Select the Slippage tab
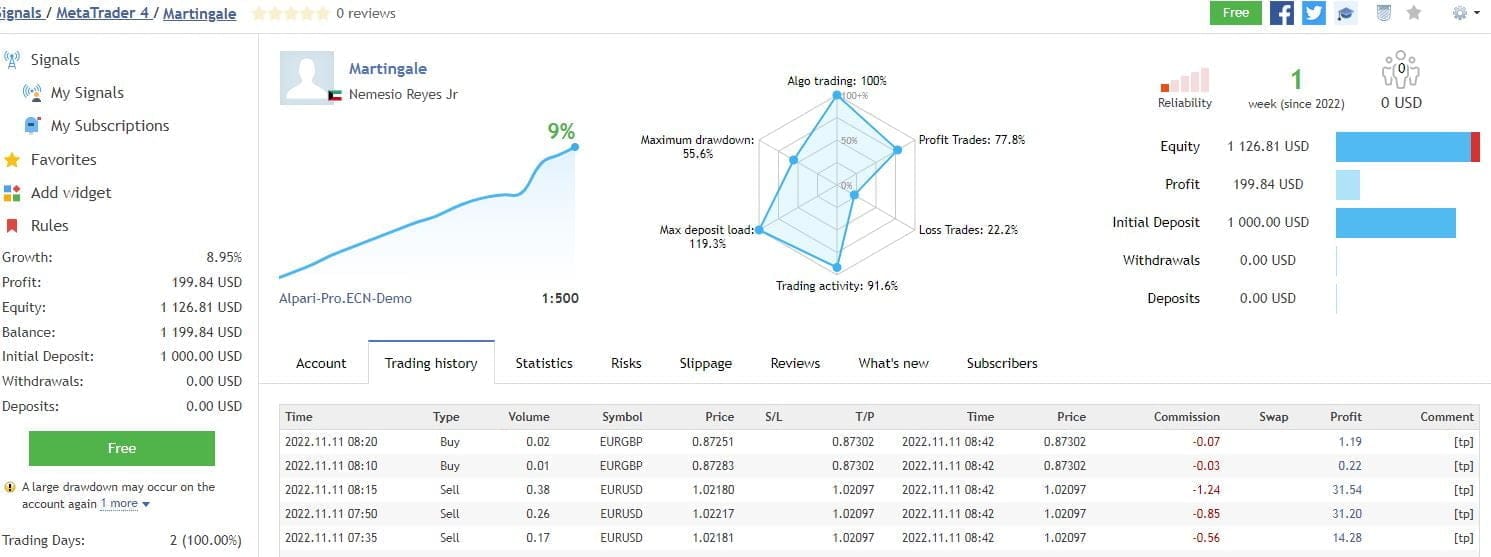 click(705, 363)
